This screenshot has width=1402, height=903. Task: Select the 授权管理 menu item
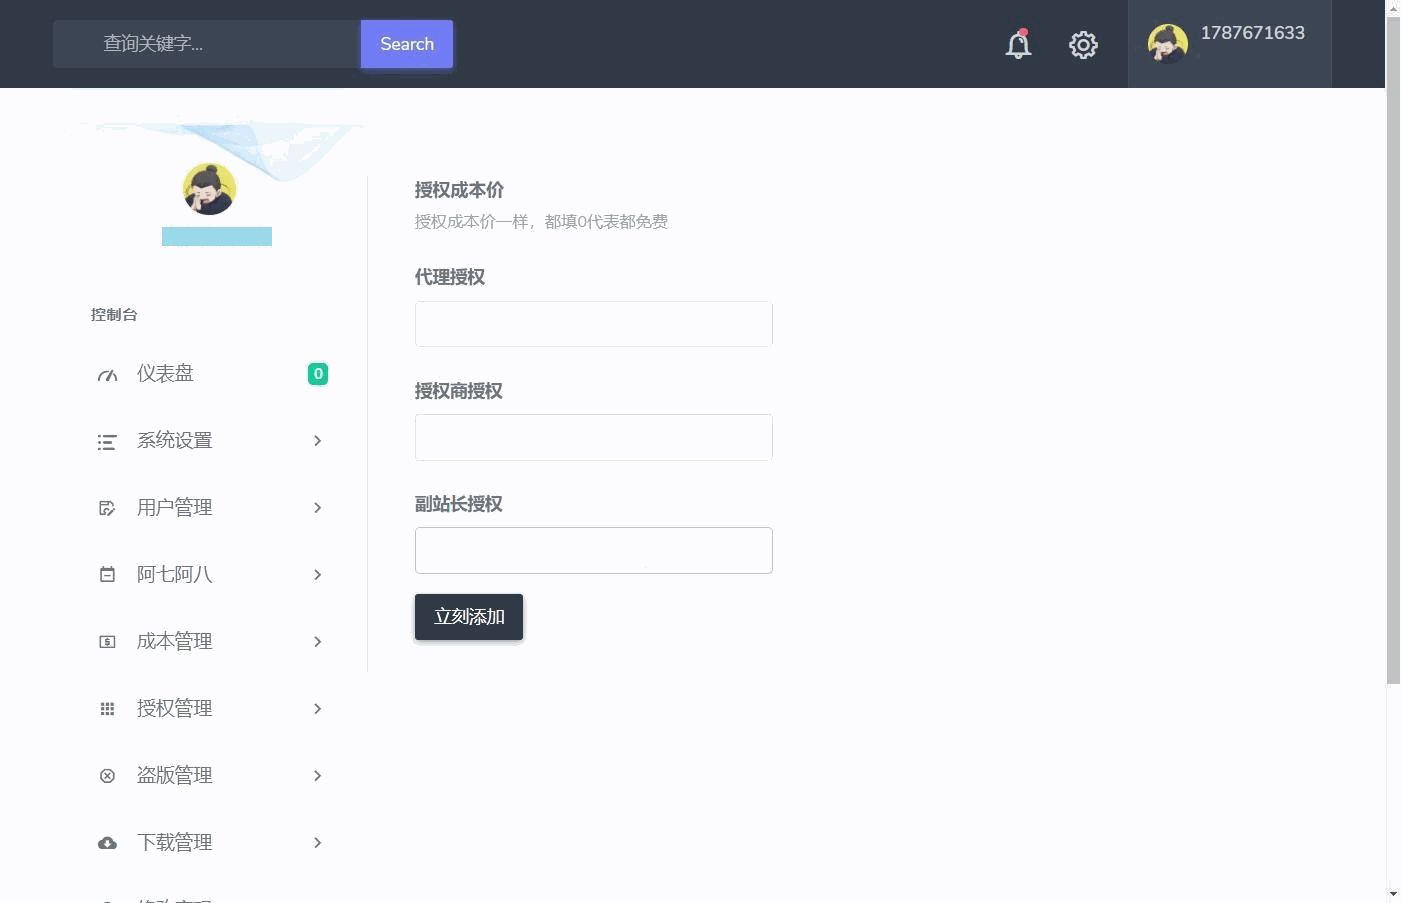pyautogui.click(x=174, y=709)
